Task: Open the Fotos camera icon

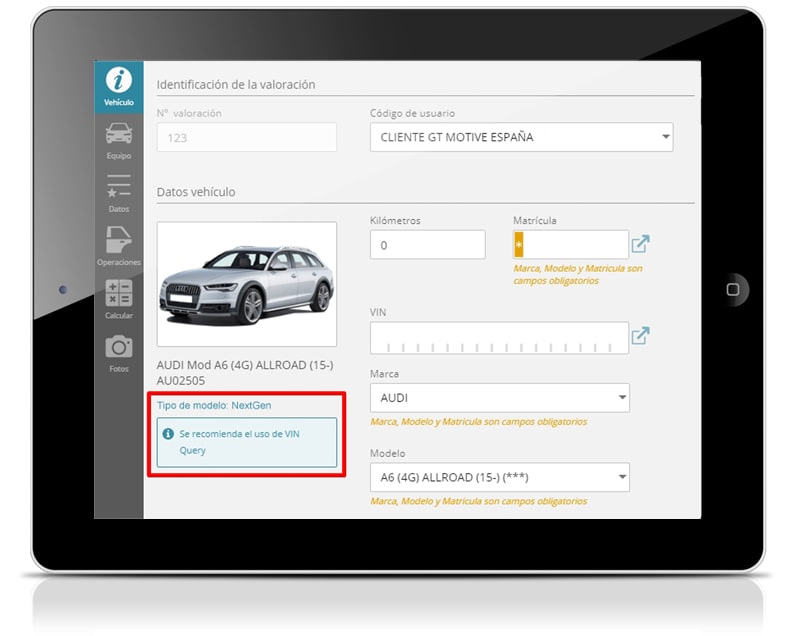Action: click(x=119, y=350)
